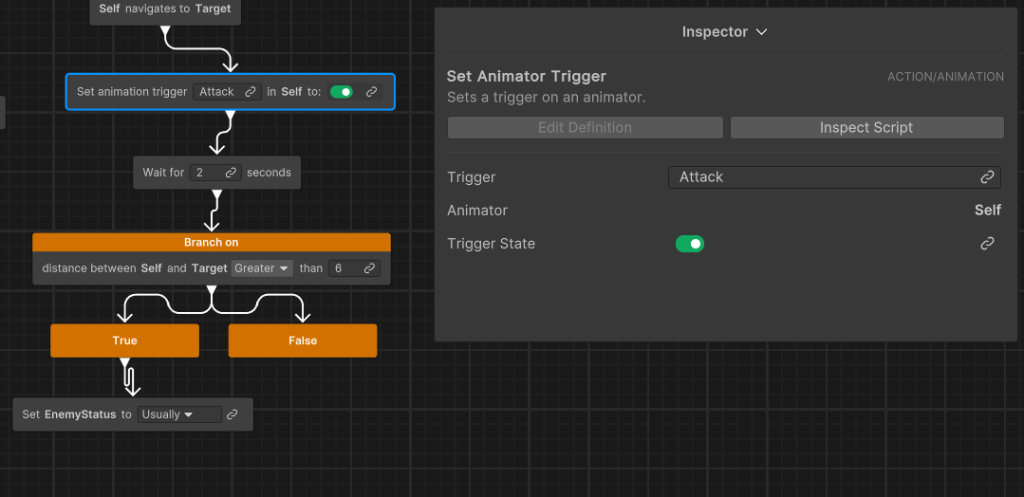Select the Self navigates to Target node
The image size is (1024, 497).
click(x=165, y=10)
